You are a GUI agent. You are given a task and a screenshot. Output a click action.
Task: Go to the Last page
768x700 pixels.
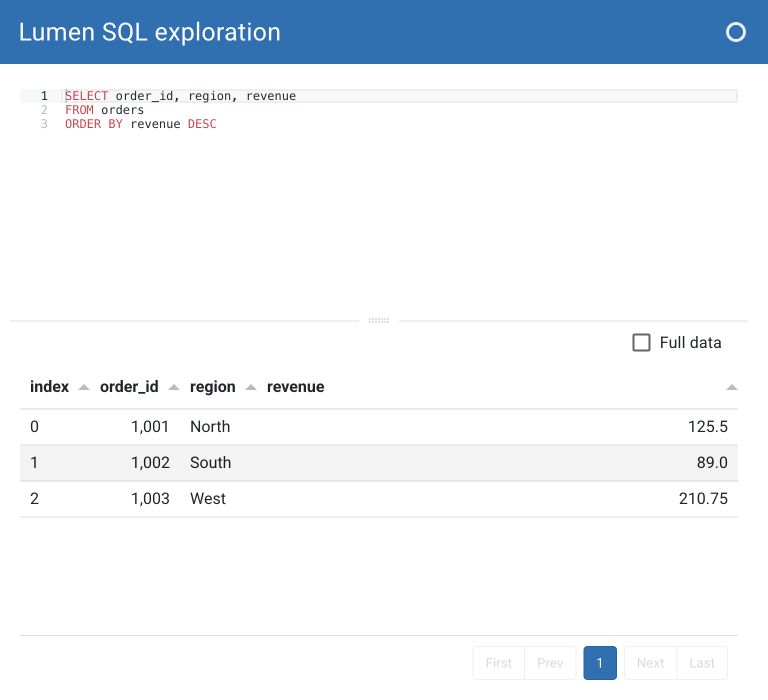702,663
